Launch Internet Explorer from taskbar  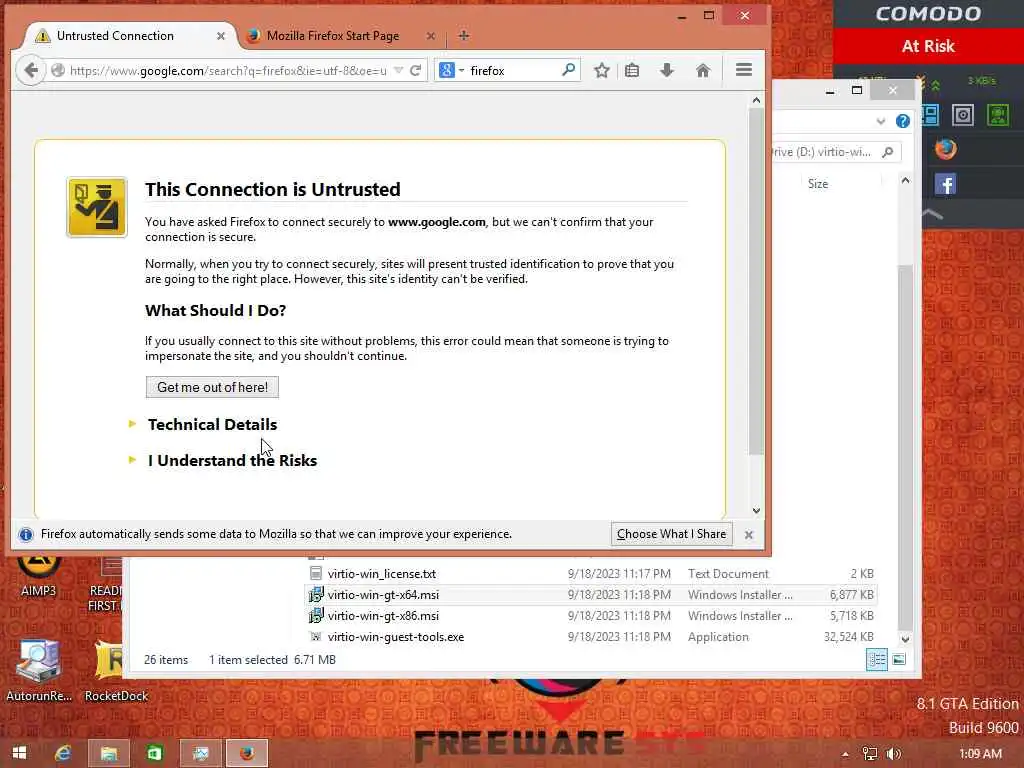pyautogui.click(x=63, y=753)
